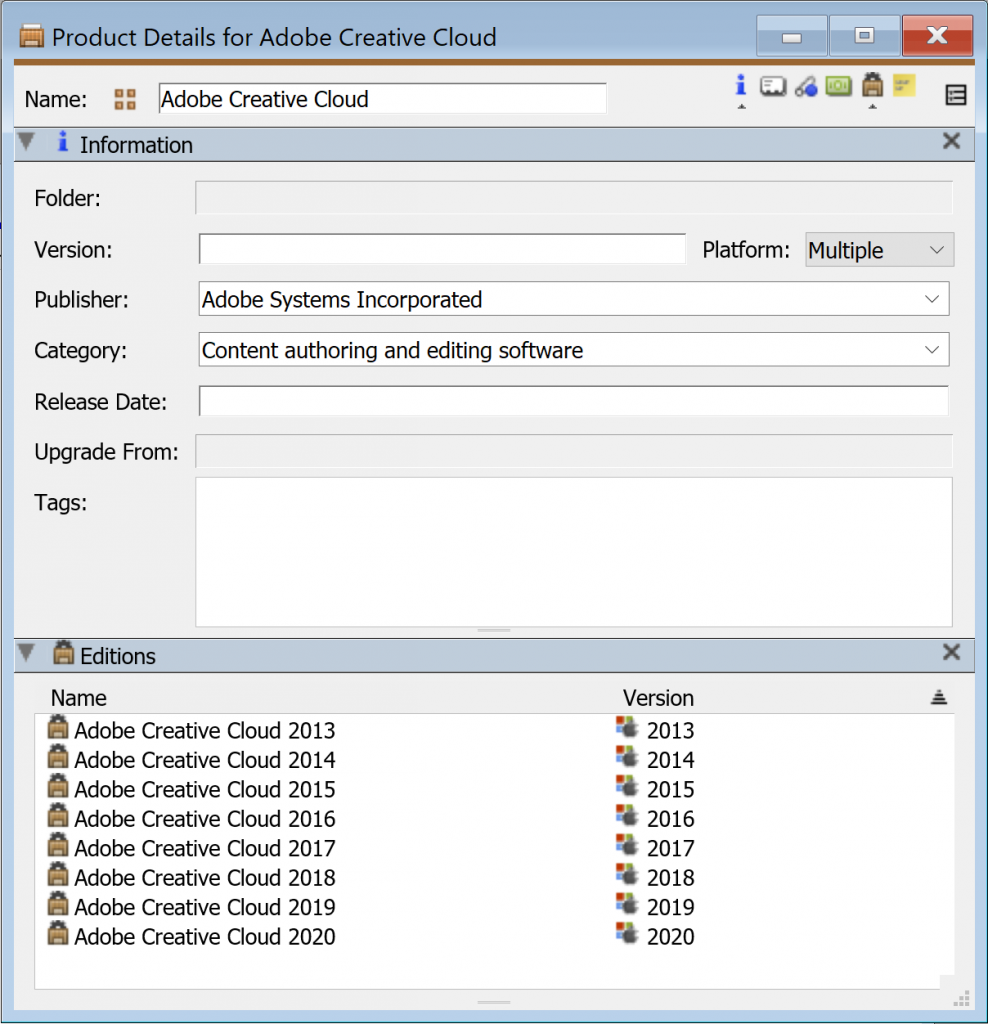Open the Publisher dropdown arrow
988x1024 pixels.
point(932,299)
